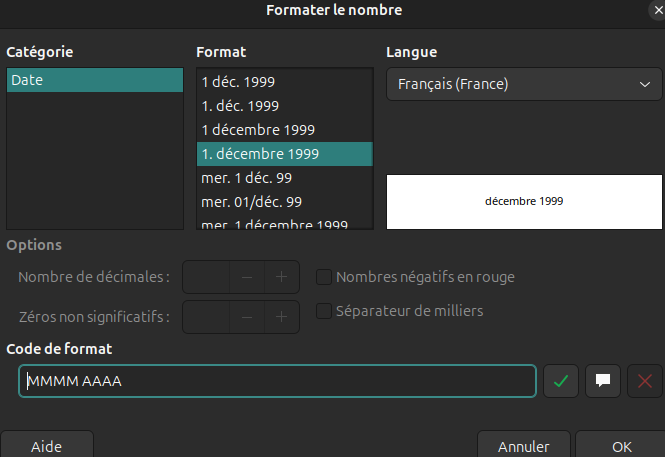
Task: Click minus stepper for Zéros non significatifs
Action: pos(247,317)
